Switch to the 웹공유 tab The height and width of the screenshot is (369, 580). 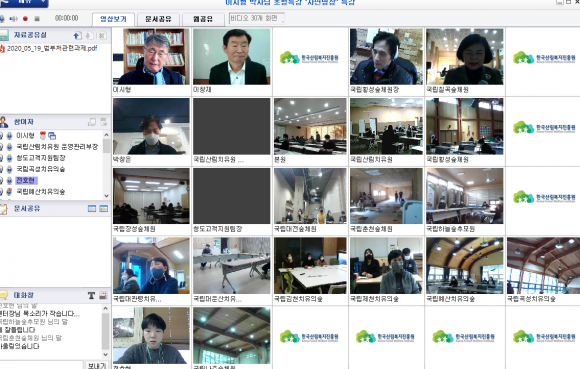[x=203, y=19]
